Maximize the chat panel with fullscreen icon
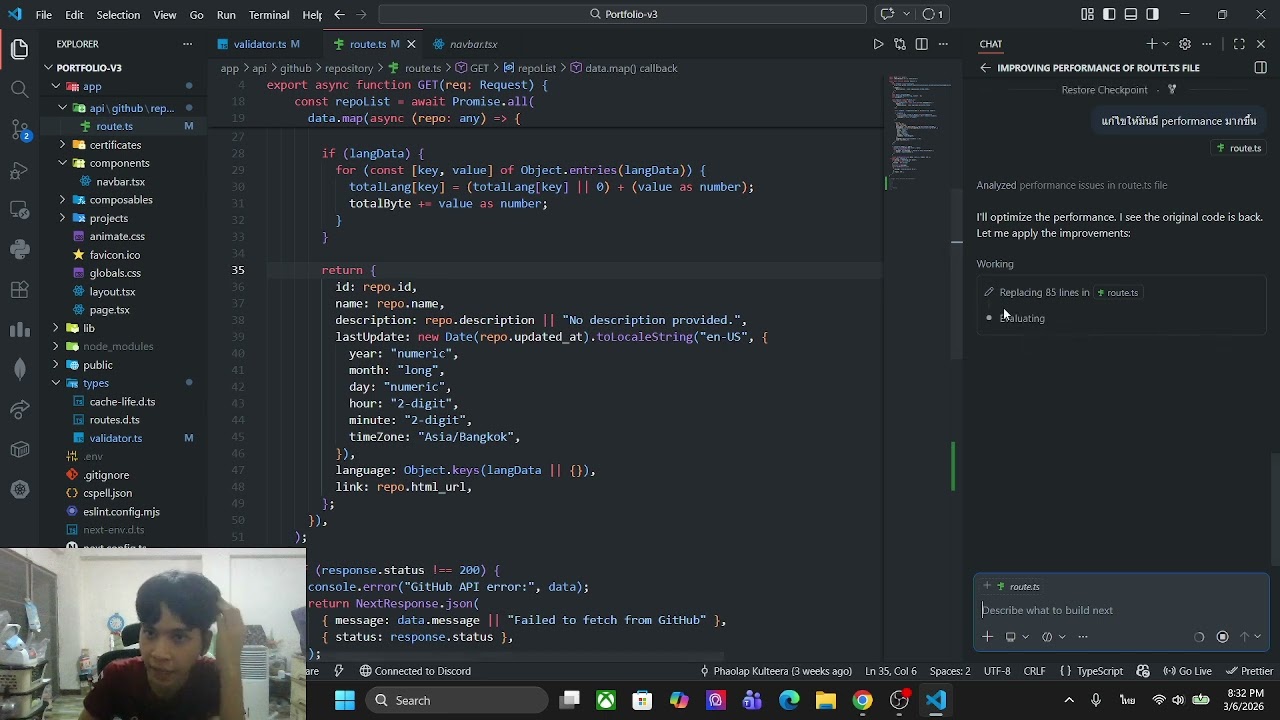 tap(1239, 44)
